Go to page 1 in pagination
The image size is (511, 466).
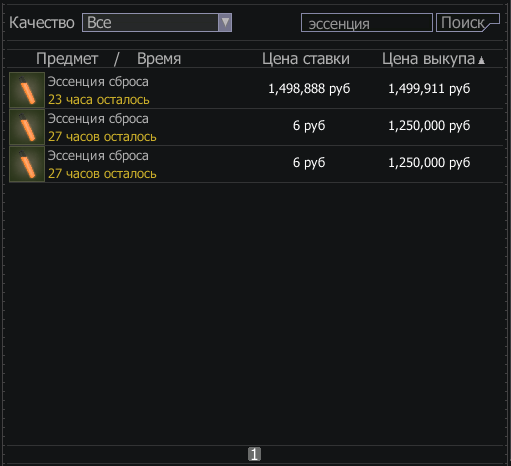254,454
